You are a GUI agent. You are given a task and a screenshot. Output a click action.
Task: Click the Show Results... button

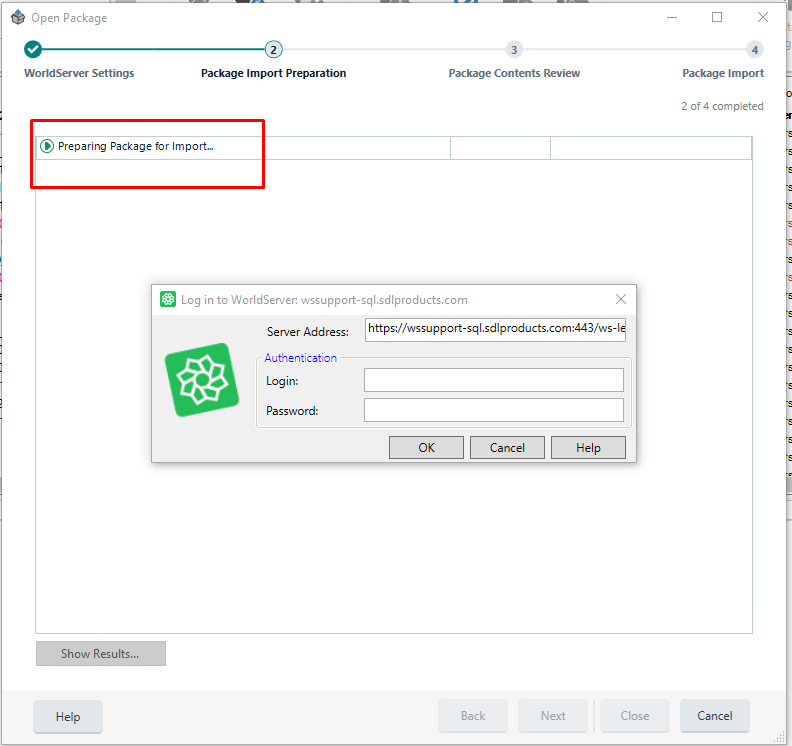click(x=100, y=654)
